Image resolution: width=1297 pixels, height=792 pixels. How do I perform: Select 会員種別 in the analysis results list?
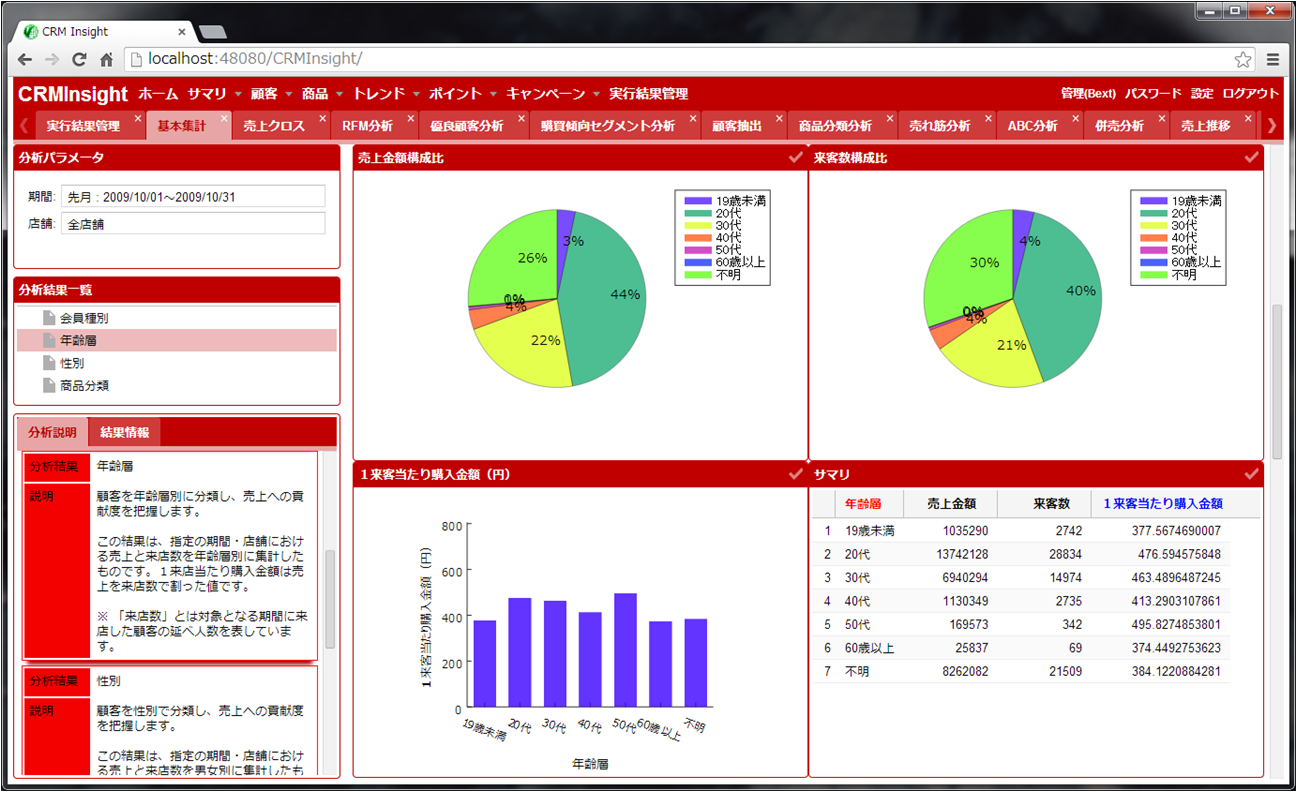(x=177, y=318)
